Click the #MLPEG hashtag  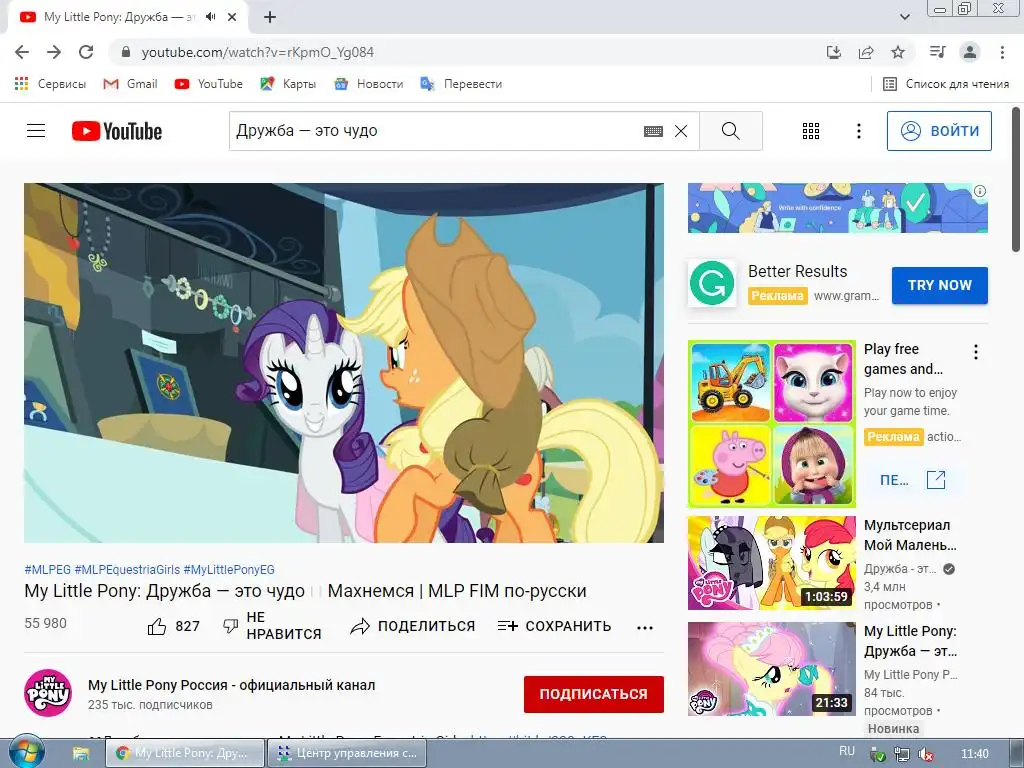(48, 569)
